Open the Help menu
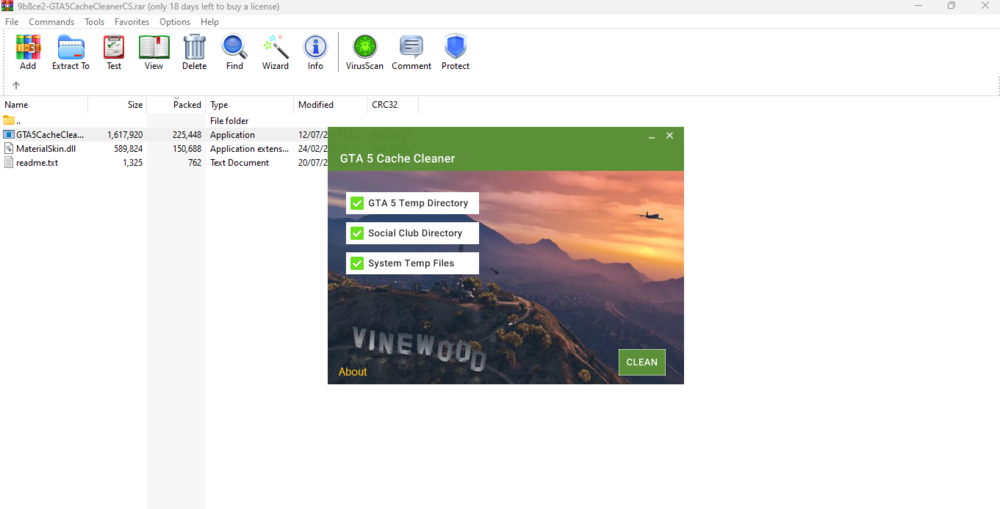This screenshot has height=509, width=1000. tap(210, 22)
